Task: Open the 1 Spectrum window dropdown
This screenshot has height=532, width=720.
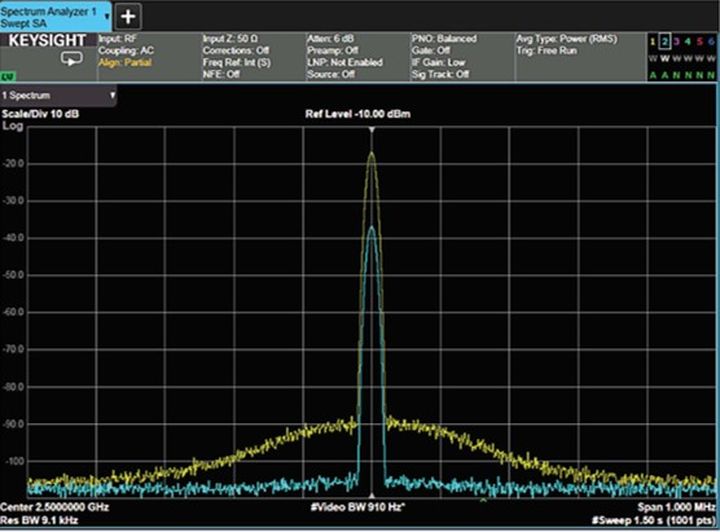Action: coord(59,96)
